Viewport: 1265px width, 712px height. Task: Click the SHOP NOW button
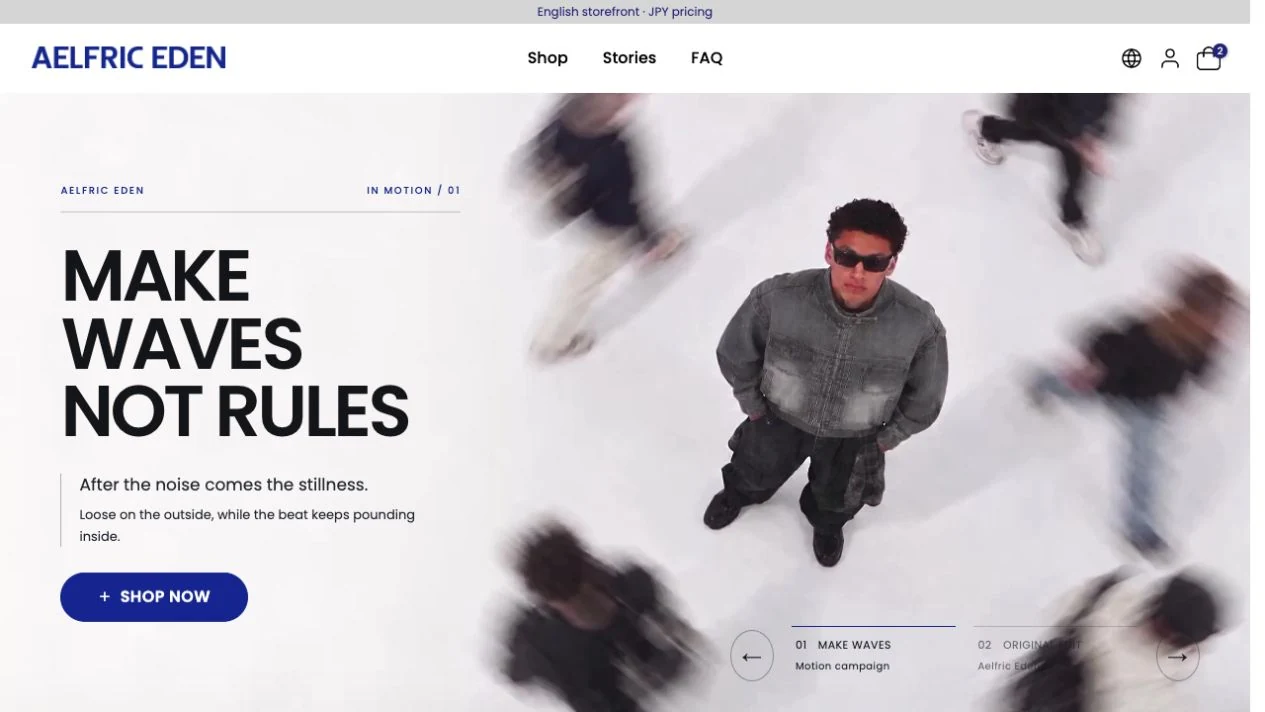coord(154,597)
